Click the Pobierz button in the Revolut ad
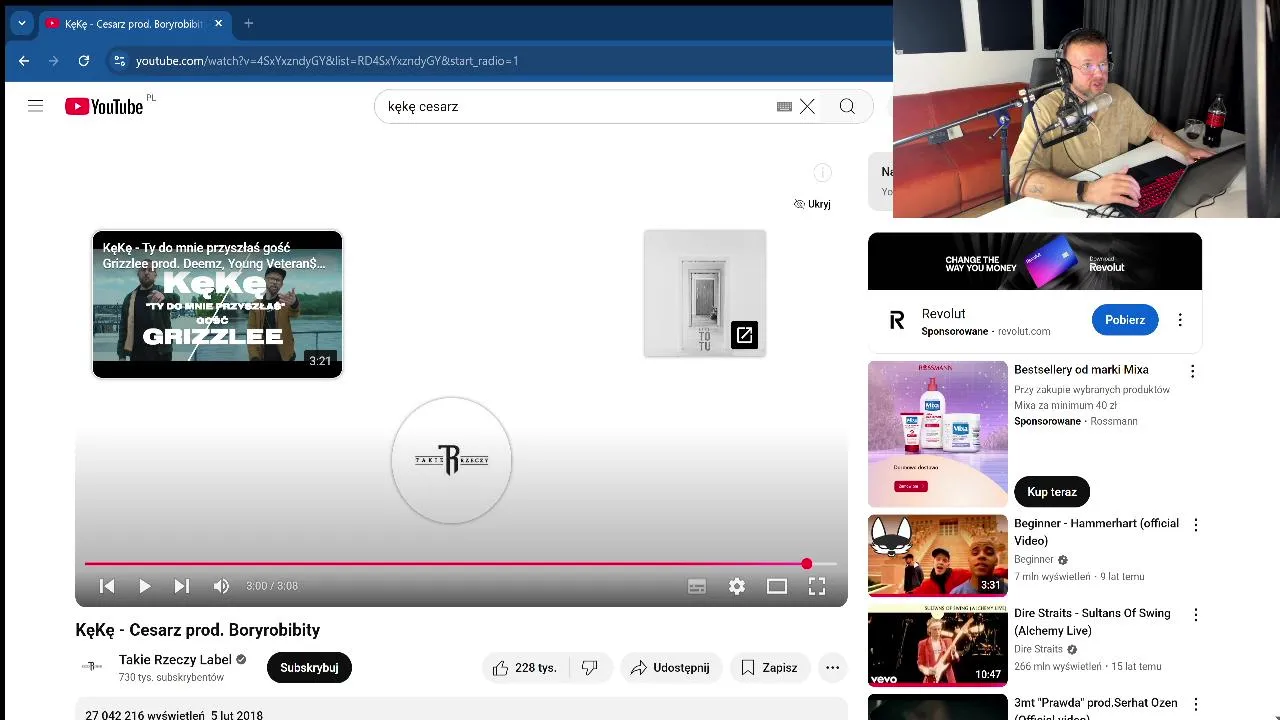The width and height of the screenshot is (1280, 720). point(1125,320)
